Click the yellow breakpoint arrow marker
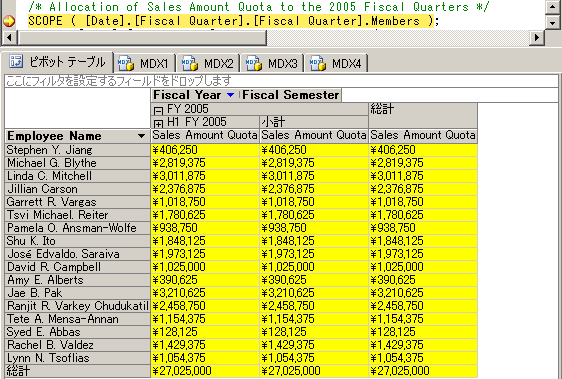The image size is (562, 379). [9, 21]
